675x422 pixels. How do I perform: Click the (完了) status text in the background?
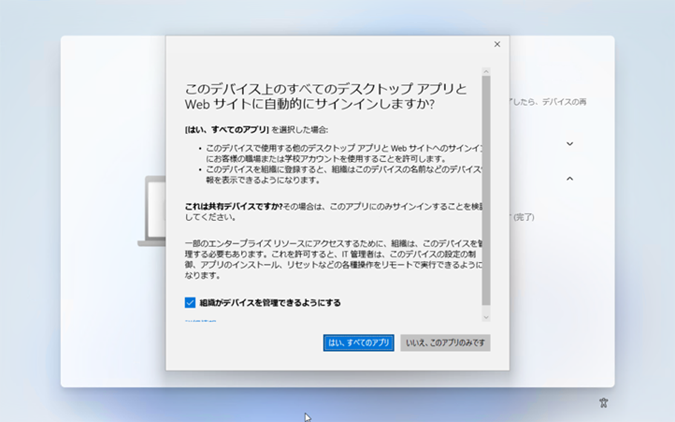(523, 217)
